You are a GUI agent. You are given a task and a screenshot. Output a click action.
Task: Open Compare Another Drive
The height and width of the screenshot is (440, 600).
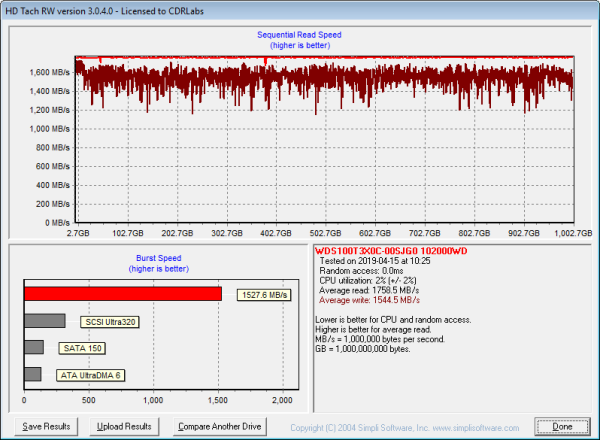(x=220, y=427)
